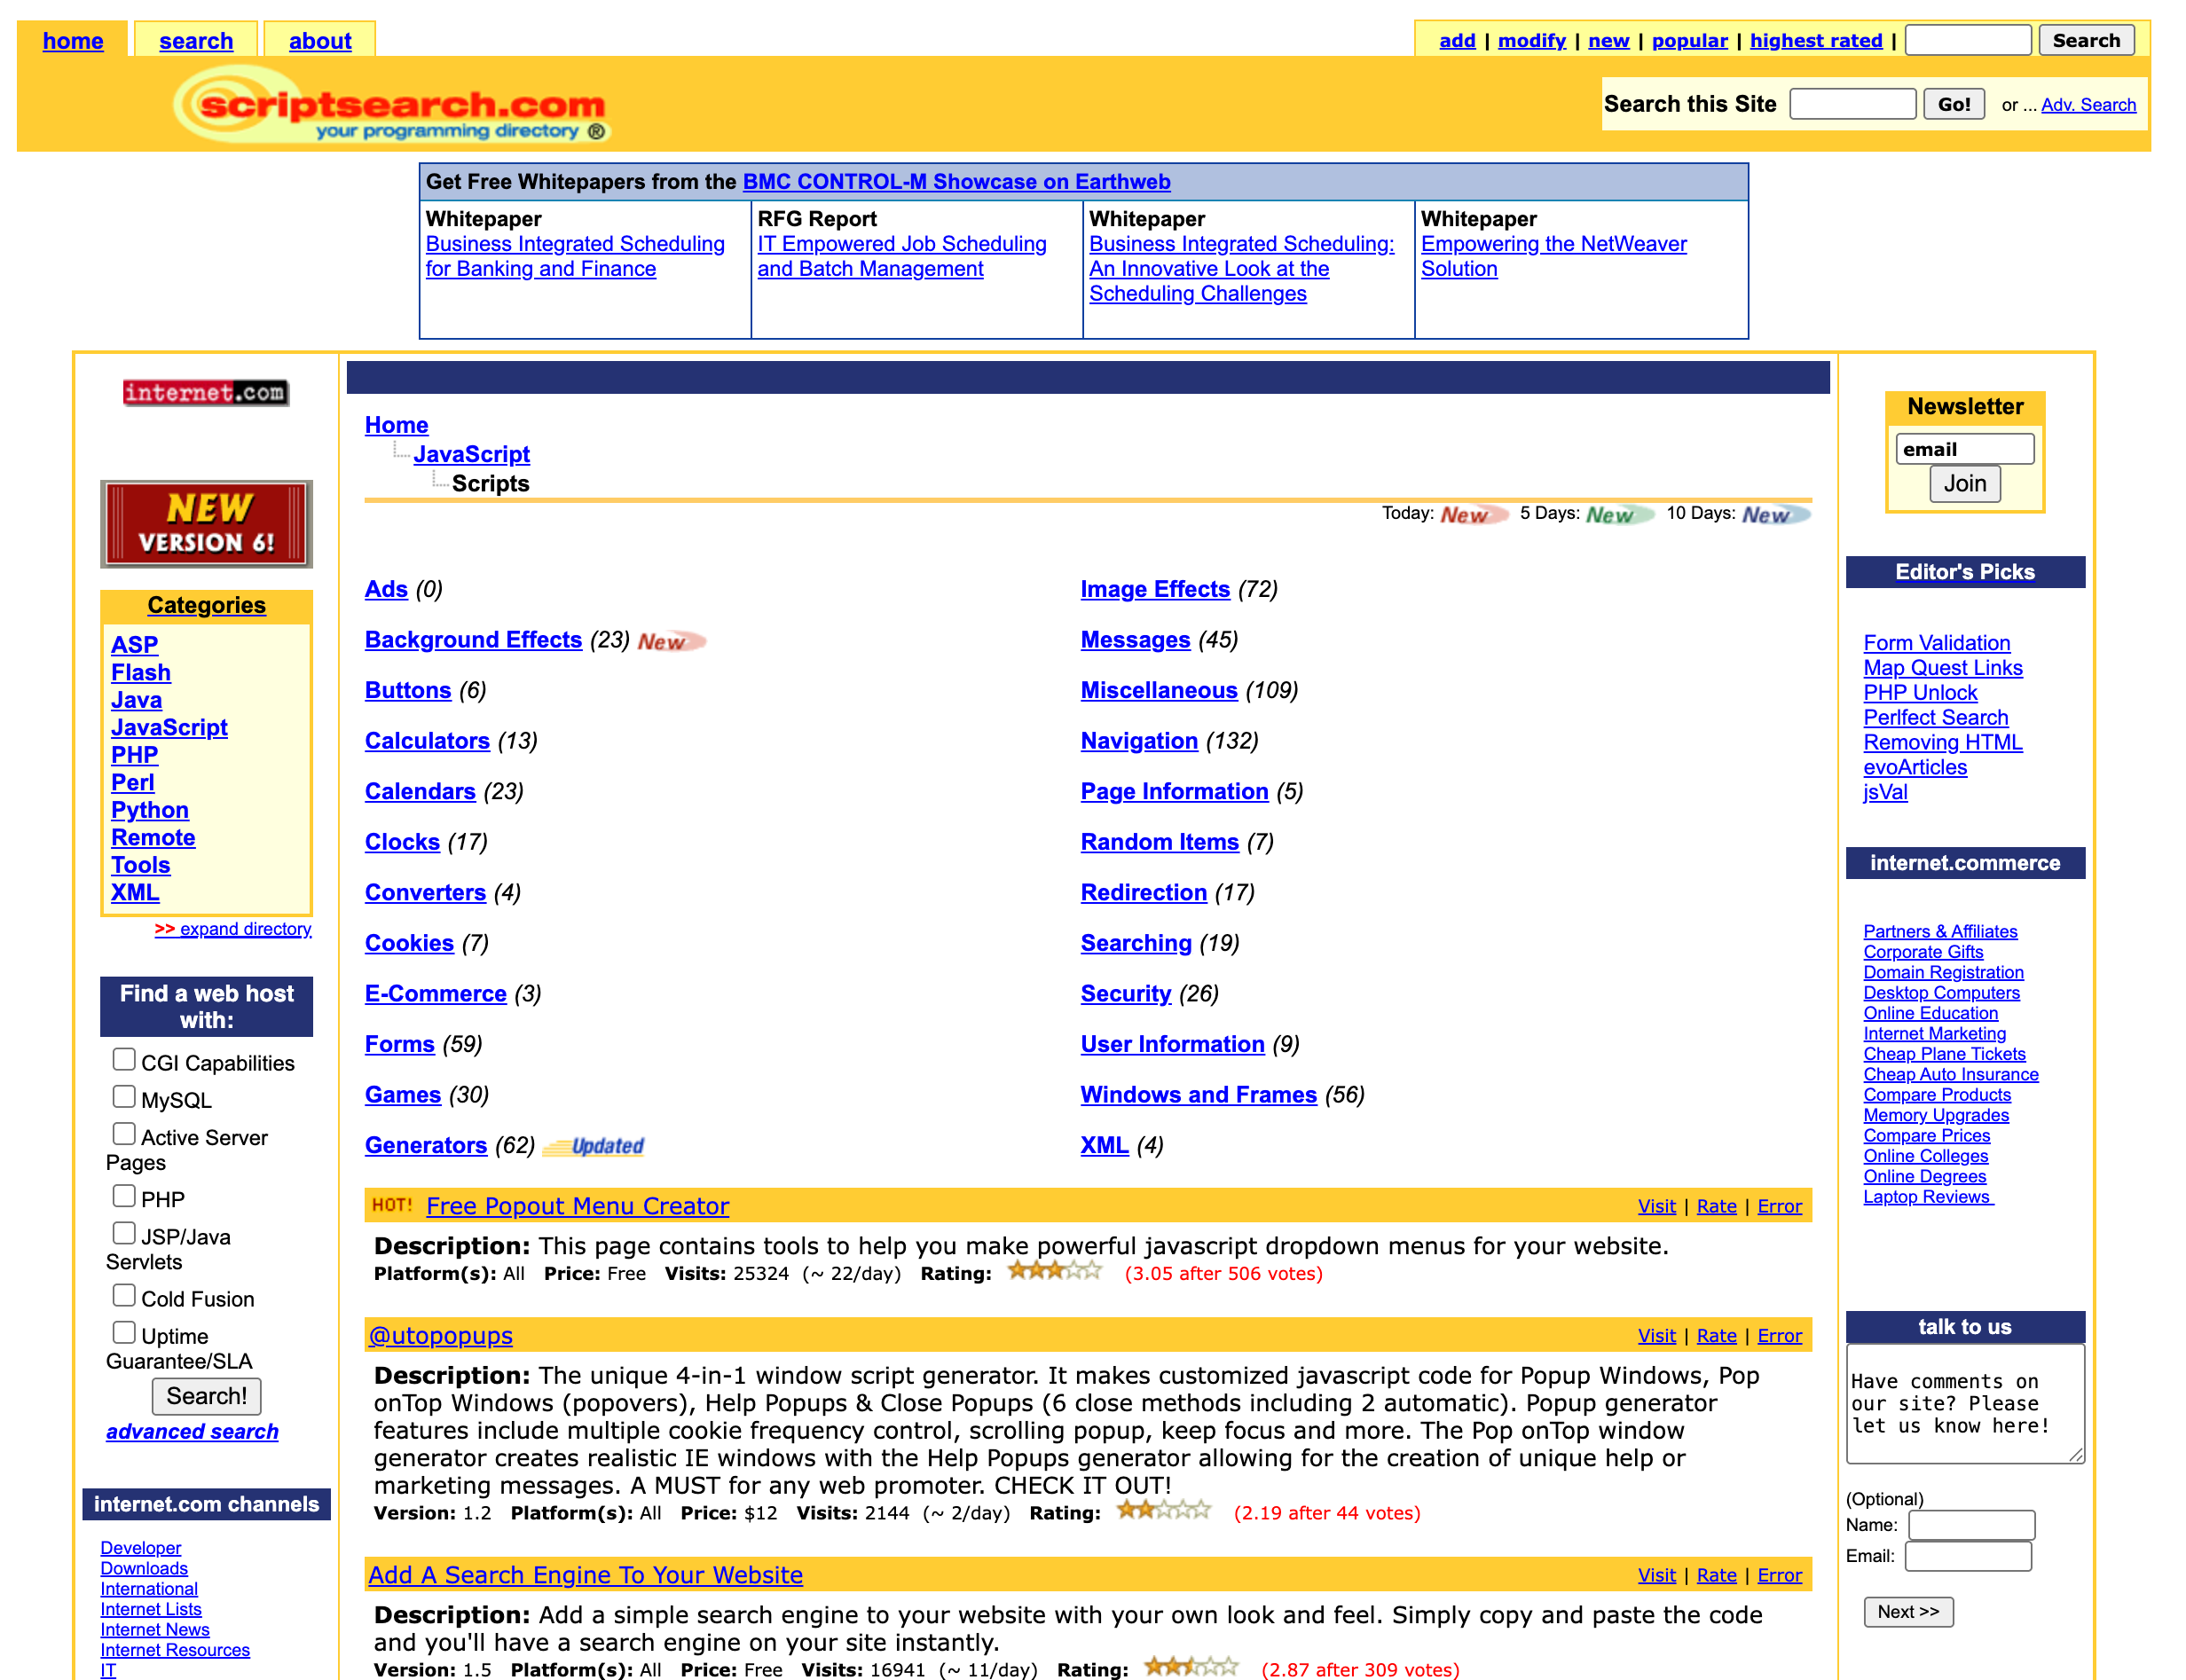Click the scriptsearch.com logo

[x=390, y=105]
